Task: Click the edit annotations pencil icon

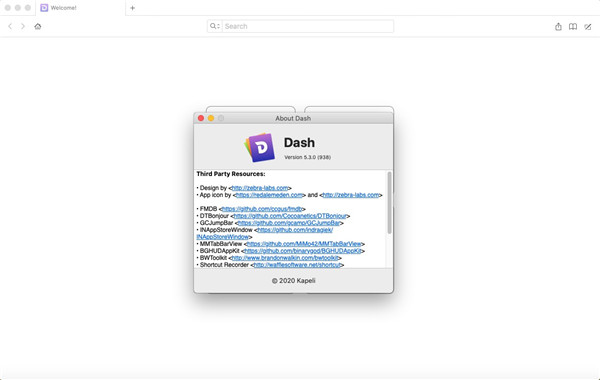Action: click(x=588, y=26)
